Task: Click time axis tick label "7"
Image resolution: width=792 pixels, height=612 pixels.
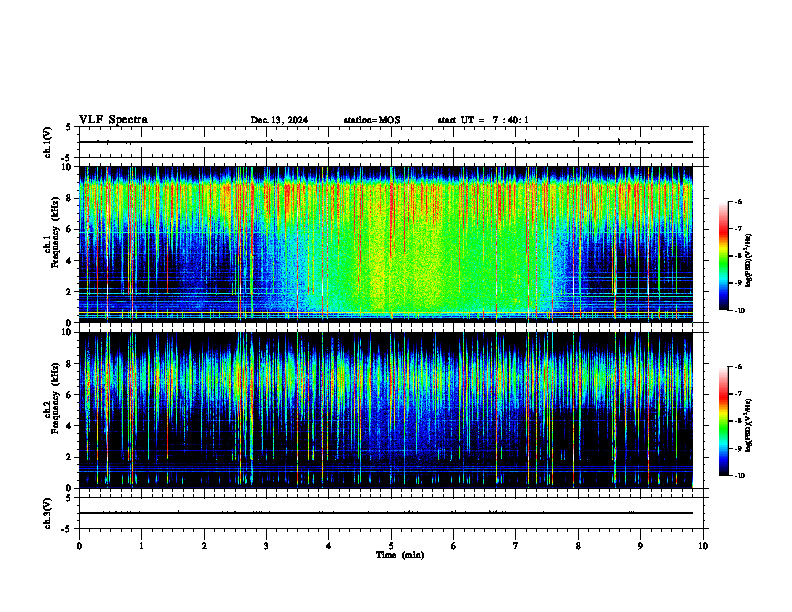Action: (516, 546)
